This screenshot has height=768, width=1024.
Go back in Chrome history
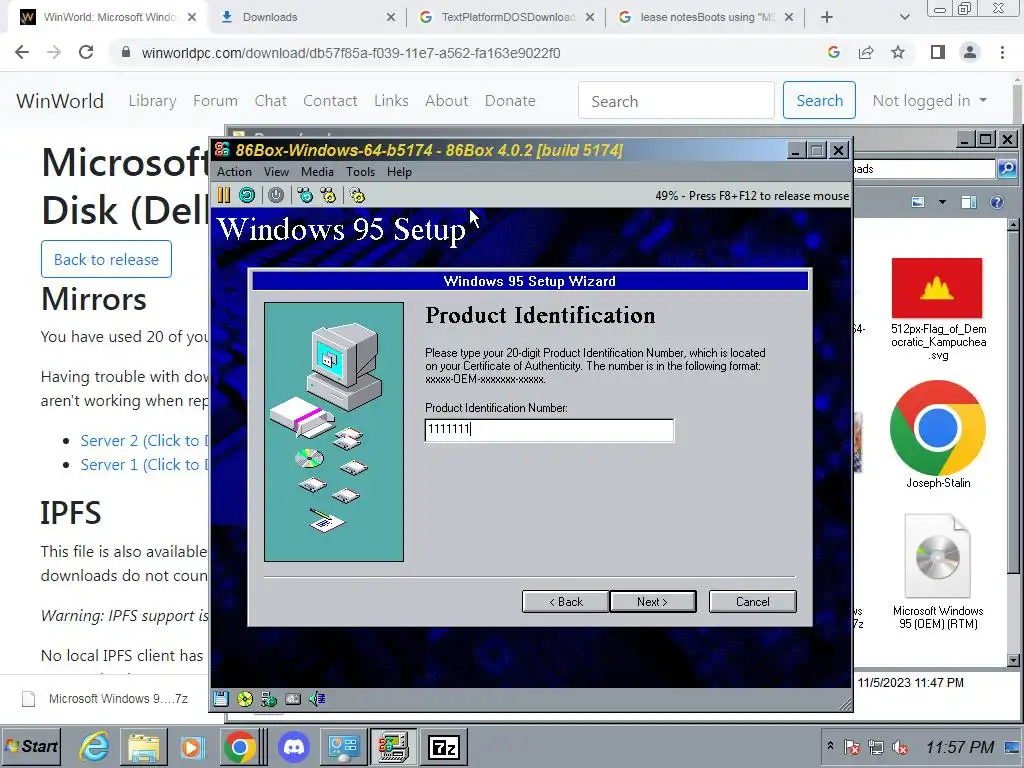[x=22, y=52]
